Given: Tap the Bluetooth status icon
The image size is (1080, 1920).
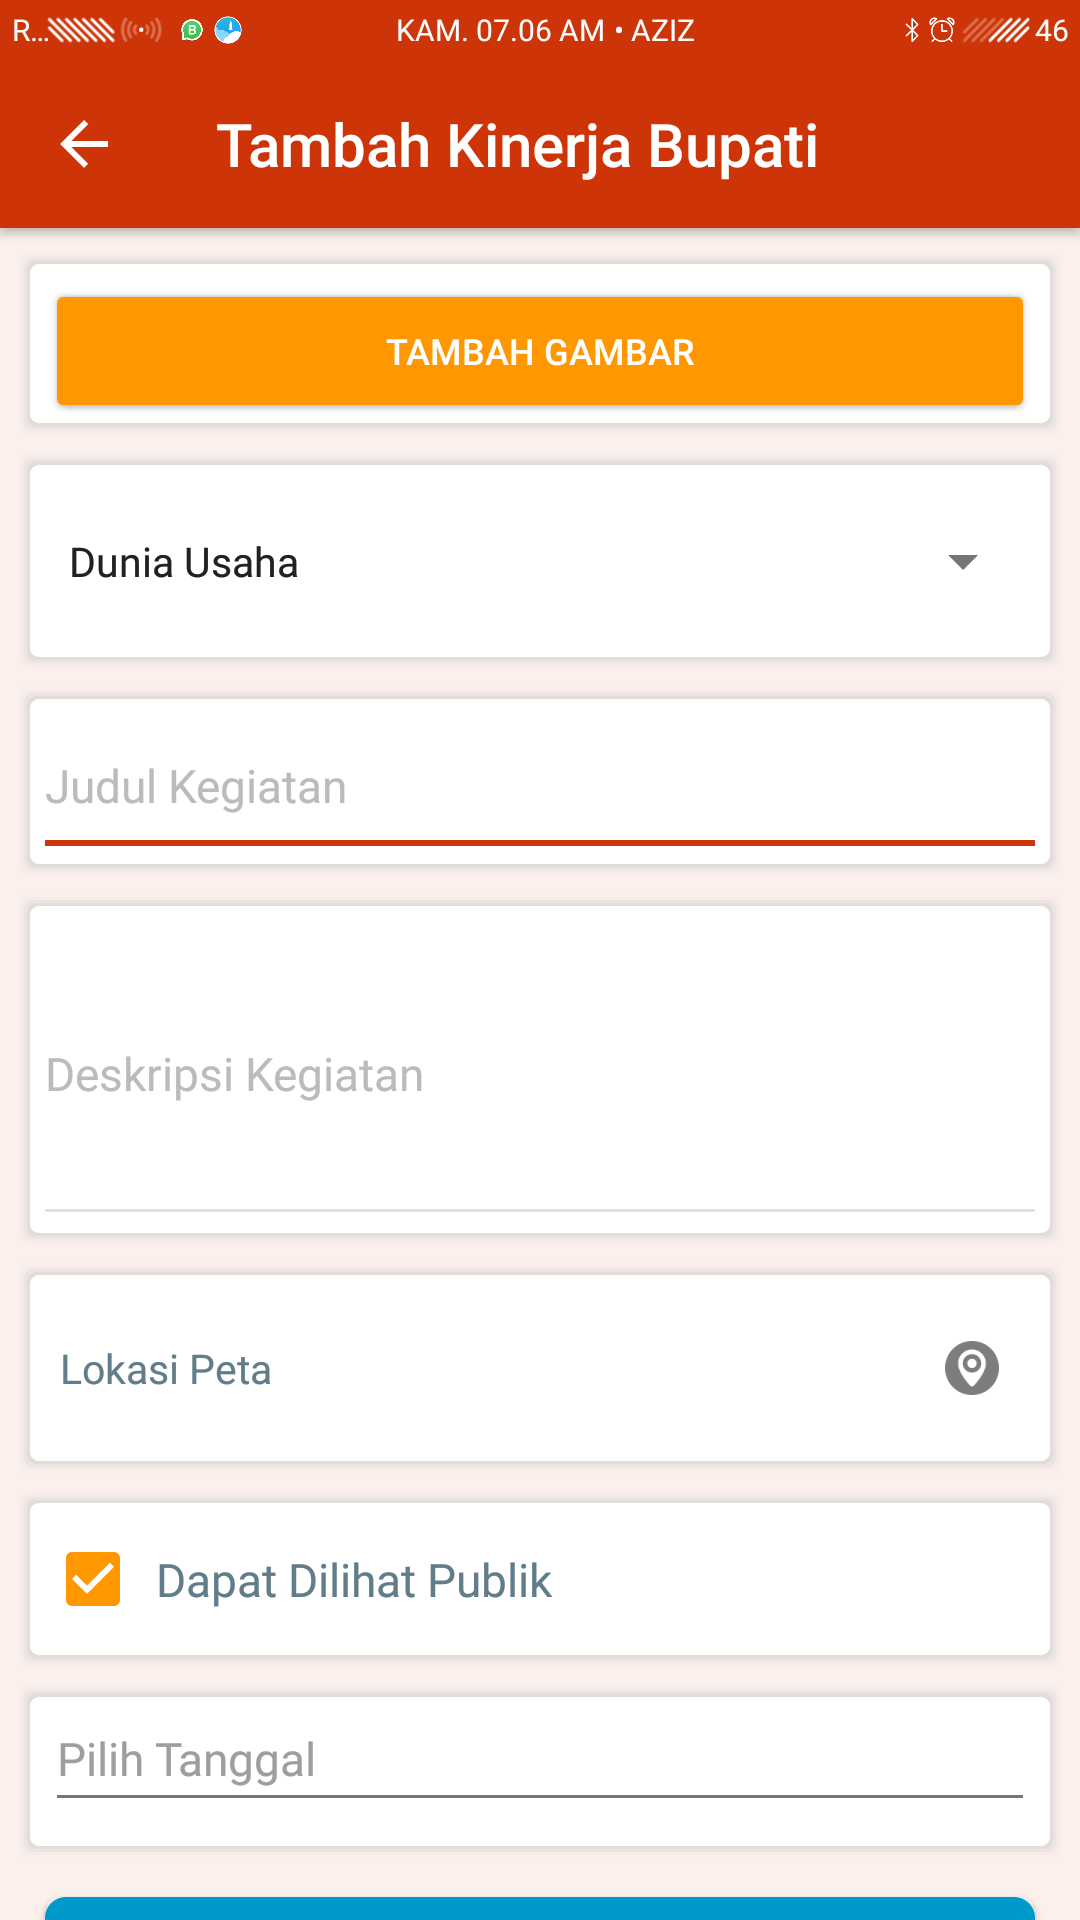Looking at the screenshot, I should tap(911, 31).
